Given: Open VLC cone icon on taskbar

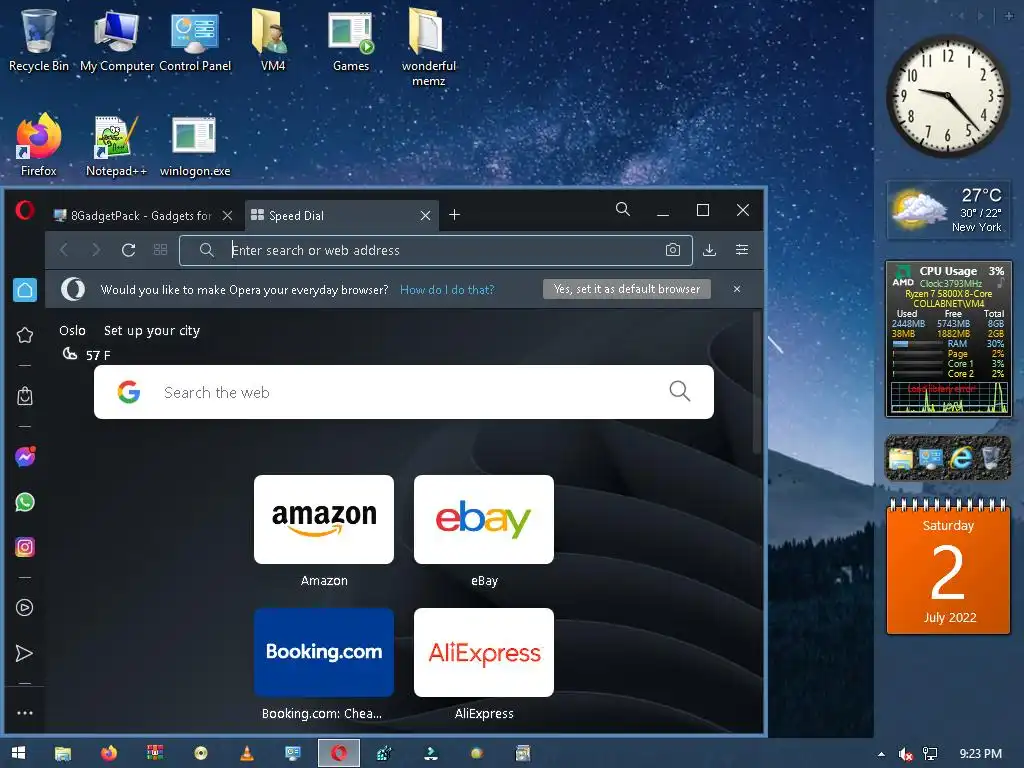Looking at the screenshot, I should pos(247,753).
